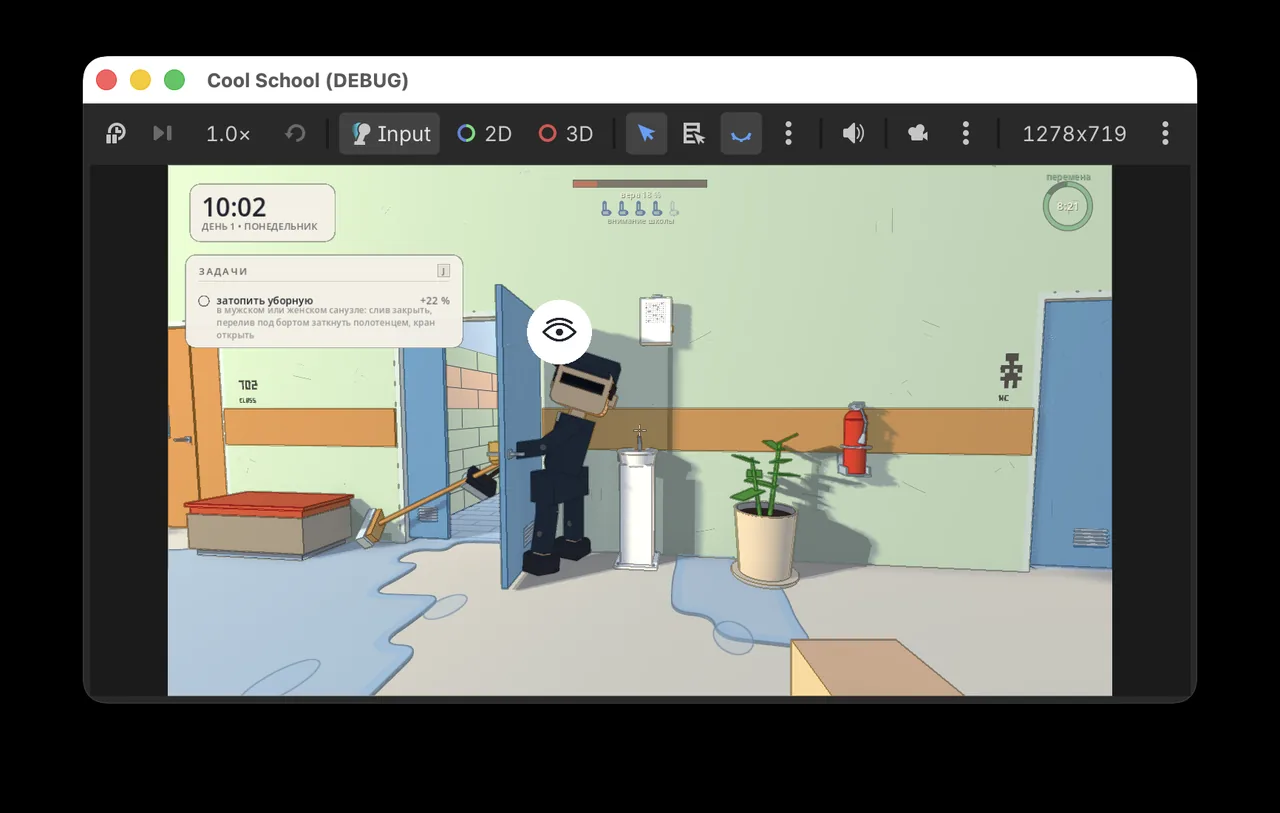1280x813 pixels.
Task: Collapse tasks panel using the J key icon
Action: (443, 271)
